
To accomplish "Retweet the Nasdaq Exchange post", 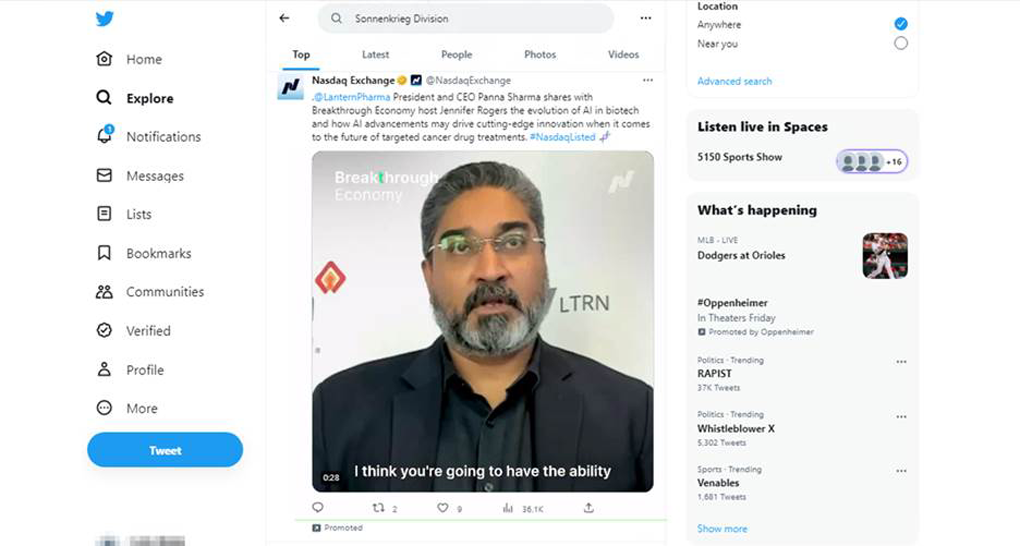I will tap(378, 508).
